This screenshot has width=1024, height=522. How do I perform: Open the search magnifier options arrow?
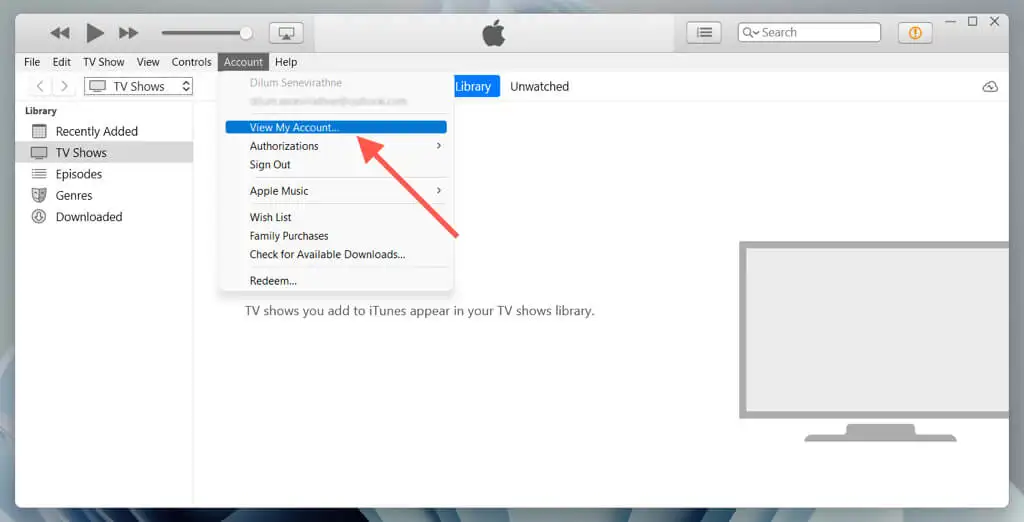click(x=750, y=32)
